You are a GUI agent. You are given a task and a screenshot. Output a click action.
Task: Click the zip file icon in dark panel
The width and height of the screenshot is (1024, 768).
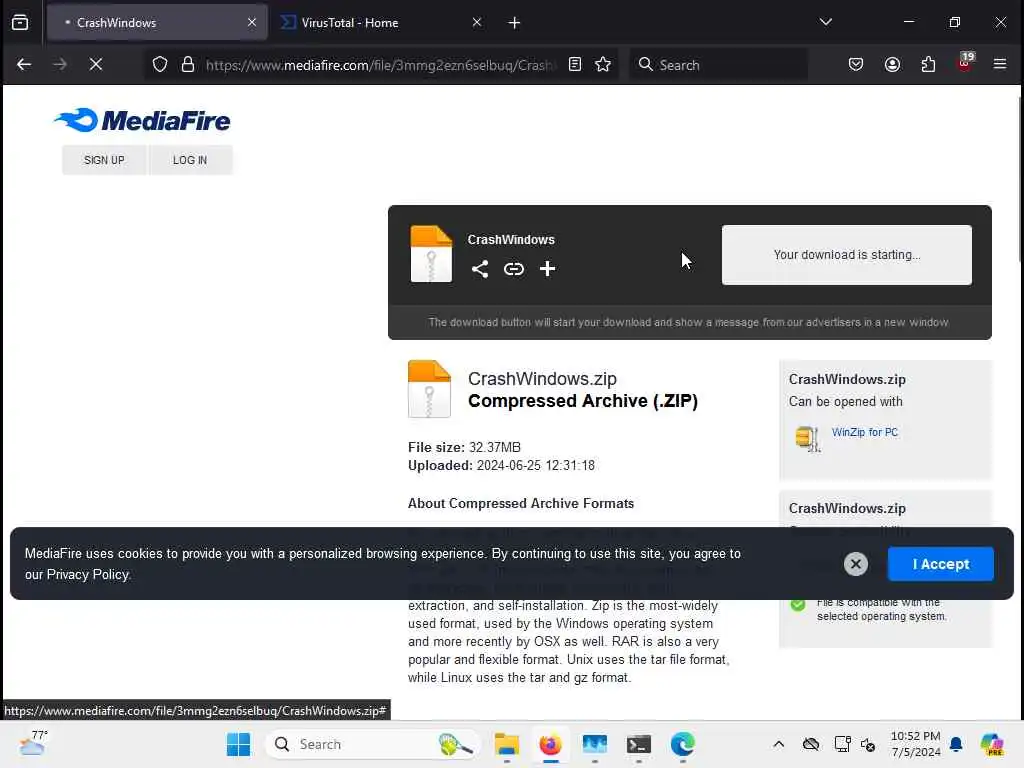(x=431, y=253)
